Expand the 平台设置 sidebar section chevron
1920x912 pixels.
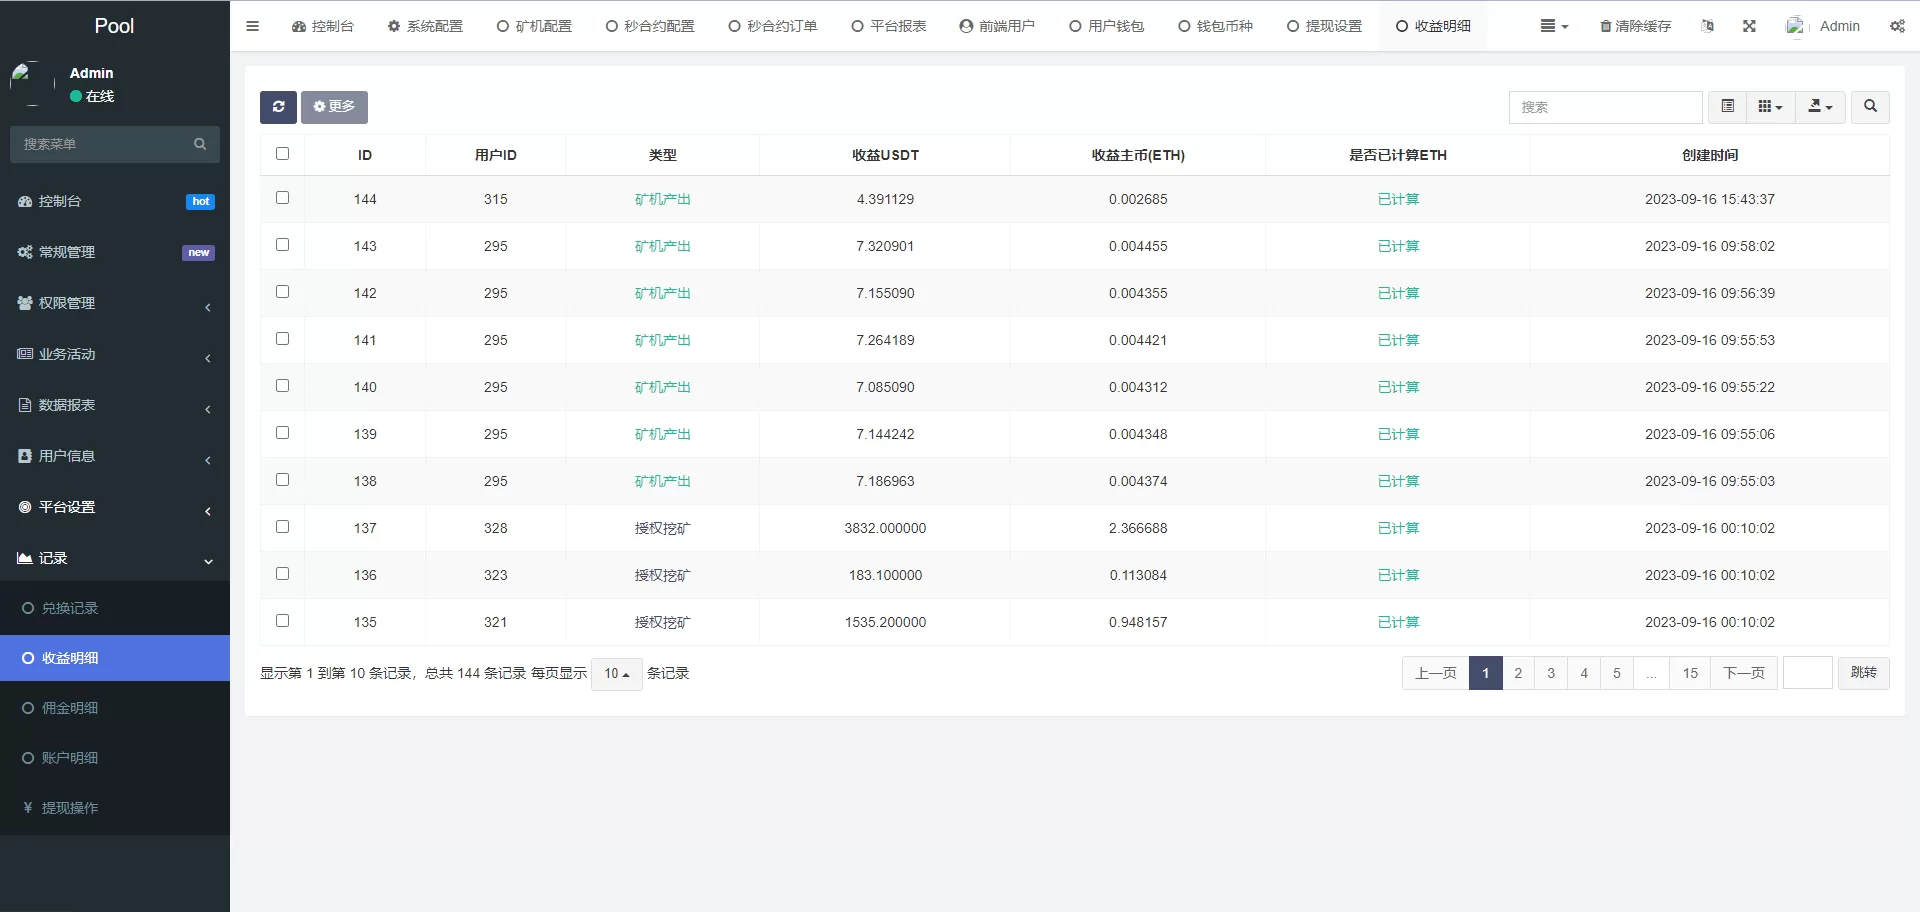(x=208, y=511)
